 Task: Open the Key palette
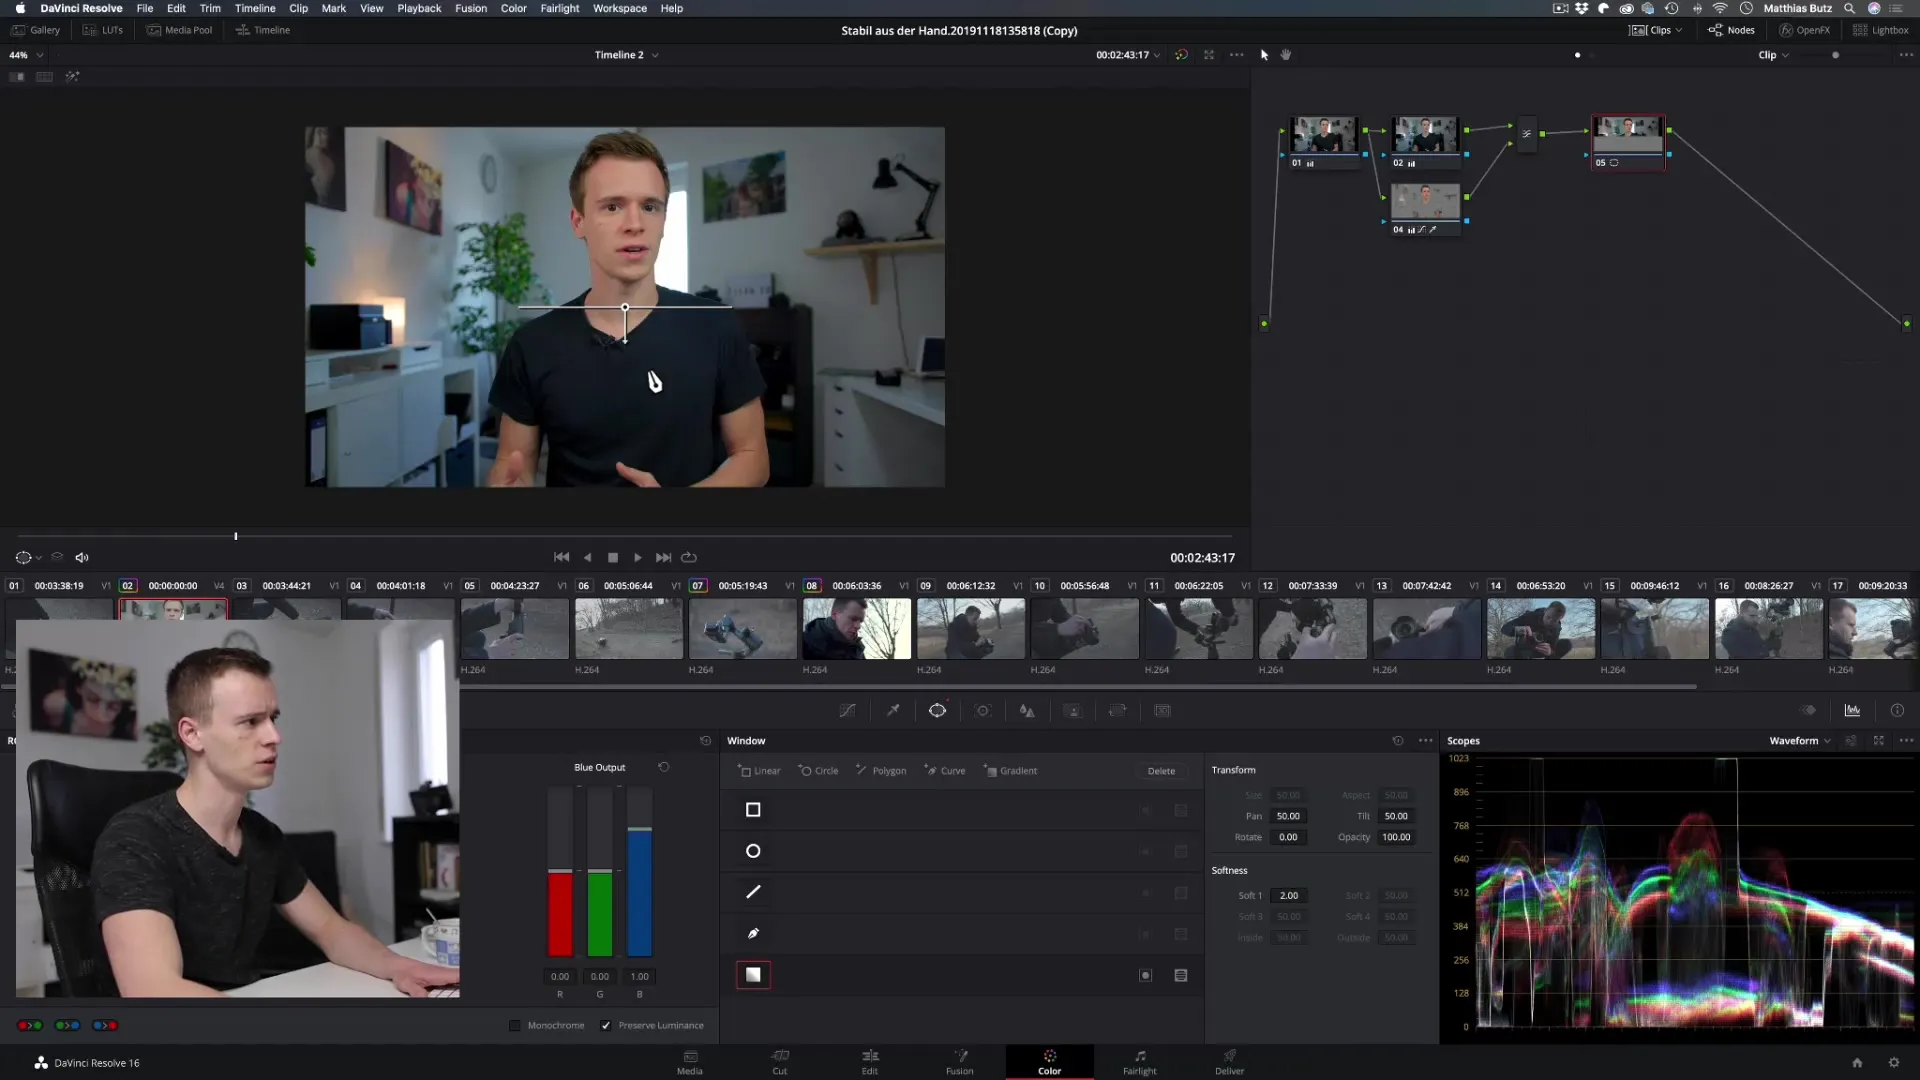click(1072, 710)
